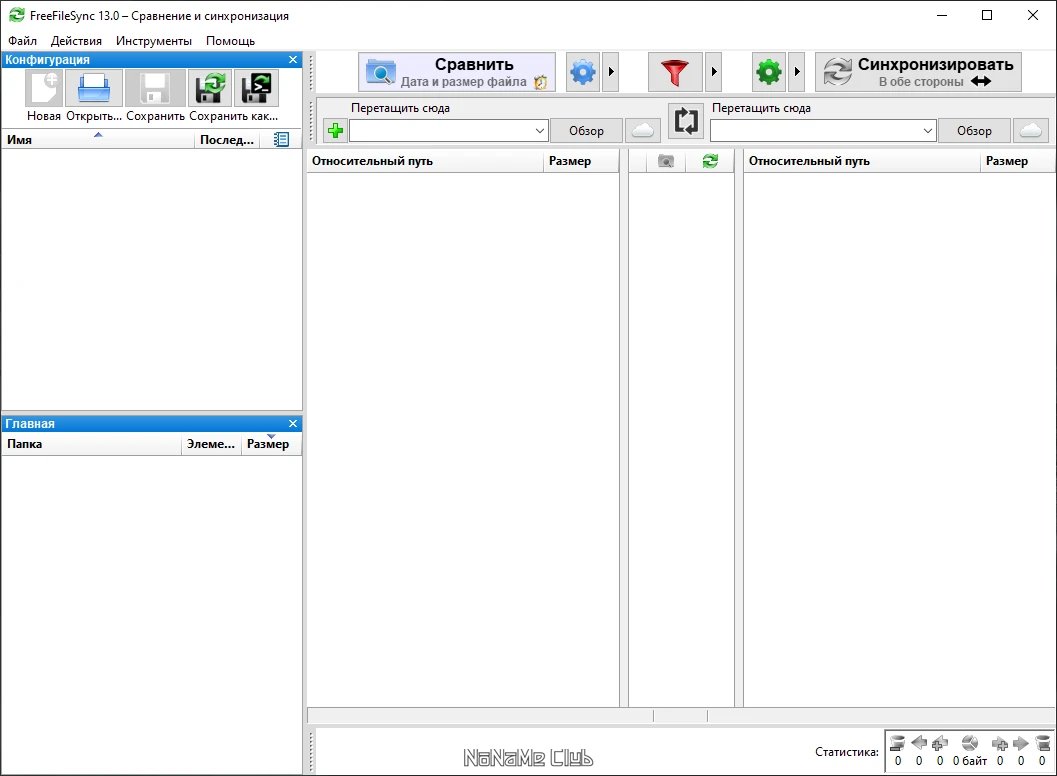Image resolution: width=1057 pixels, height=776 pixels.
Task: Open cloud access for right folder
Action: tap(1031, 130)
